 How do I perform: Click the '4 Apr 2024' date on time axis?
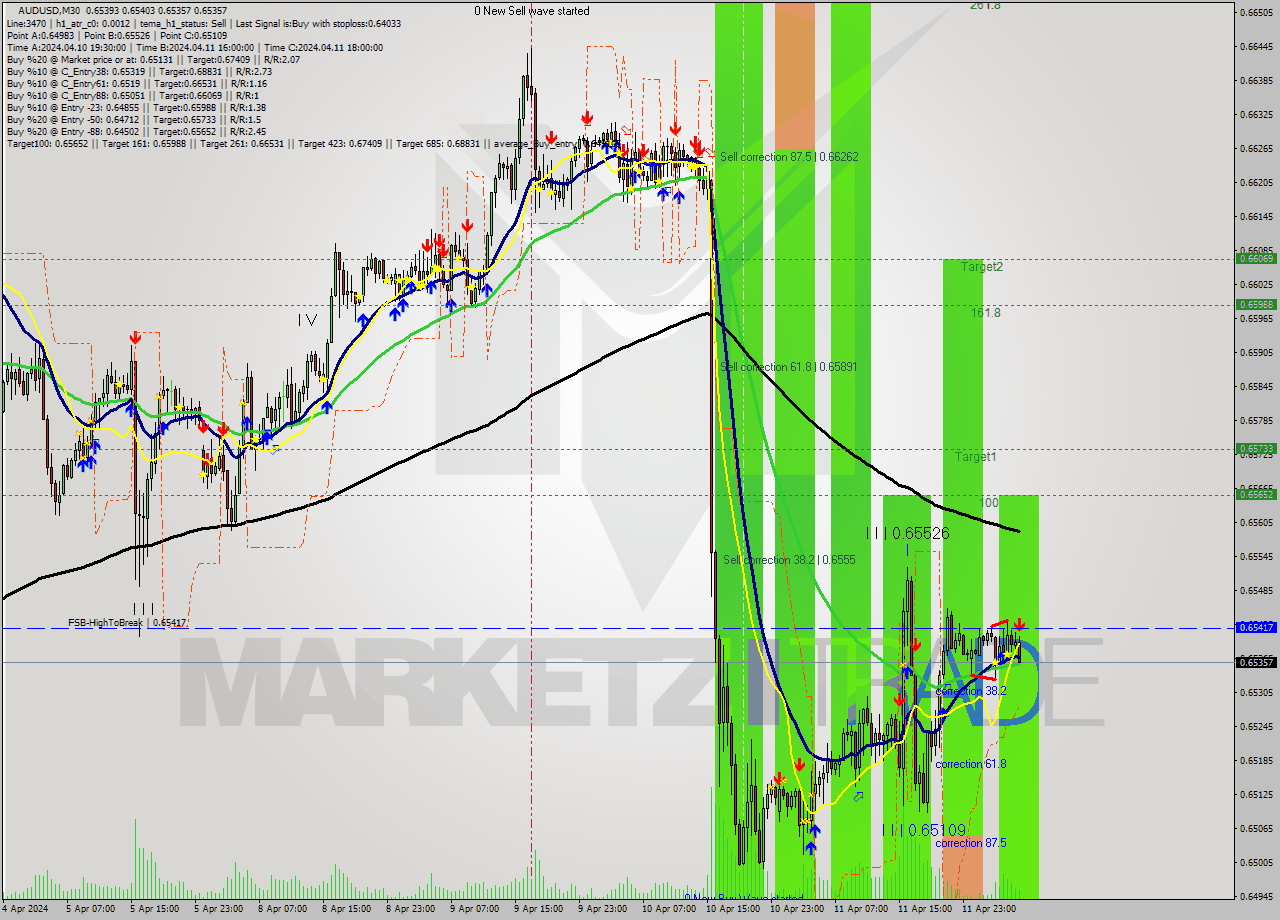(x=27, y=910)
